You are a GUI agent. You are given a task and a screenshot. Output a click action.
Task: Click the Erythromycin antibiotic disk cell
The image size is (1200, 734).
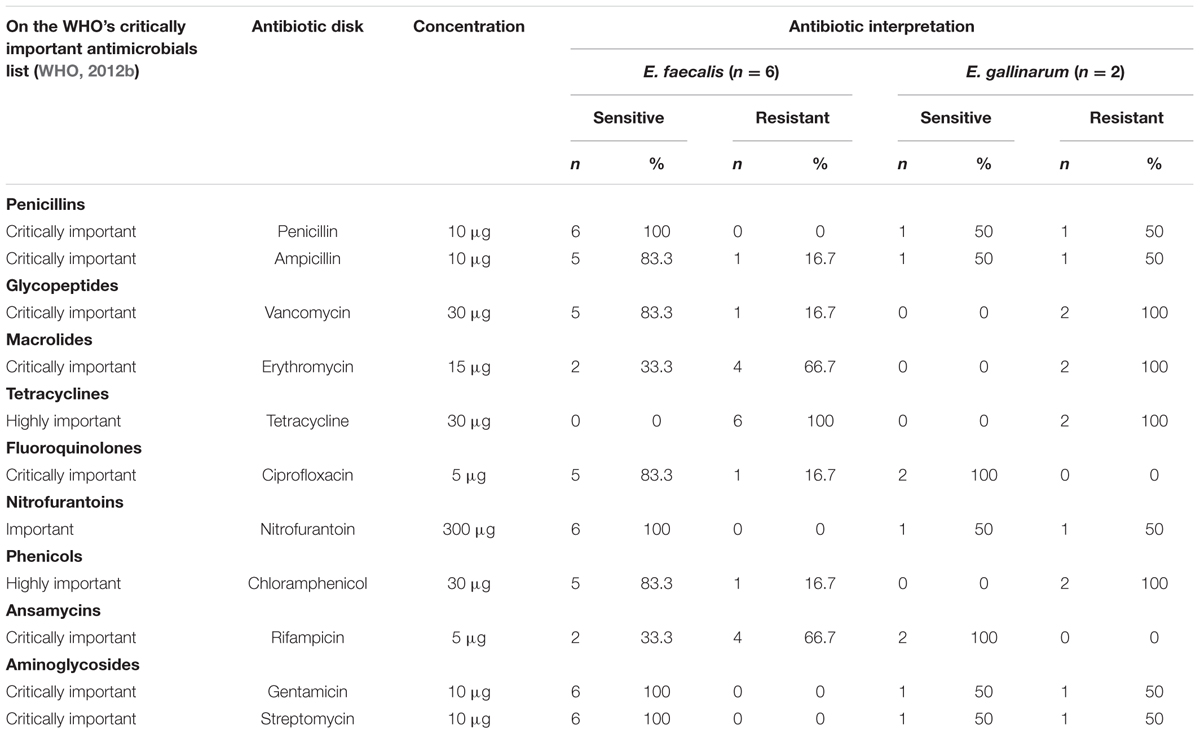pyautogui.click(x=308, y=367)
